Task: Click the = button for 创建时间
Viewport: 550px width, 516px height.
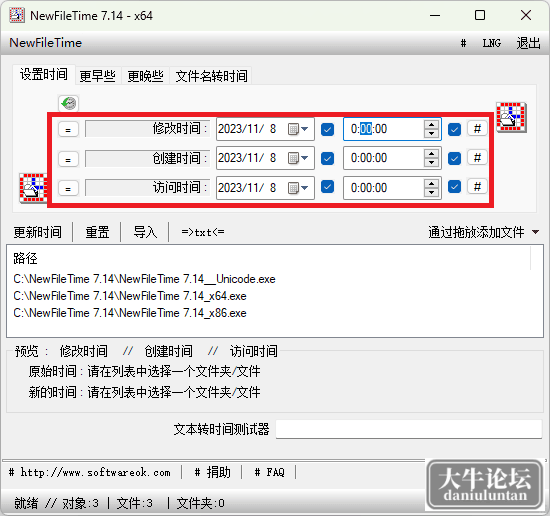Action: 68,159
